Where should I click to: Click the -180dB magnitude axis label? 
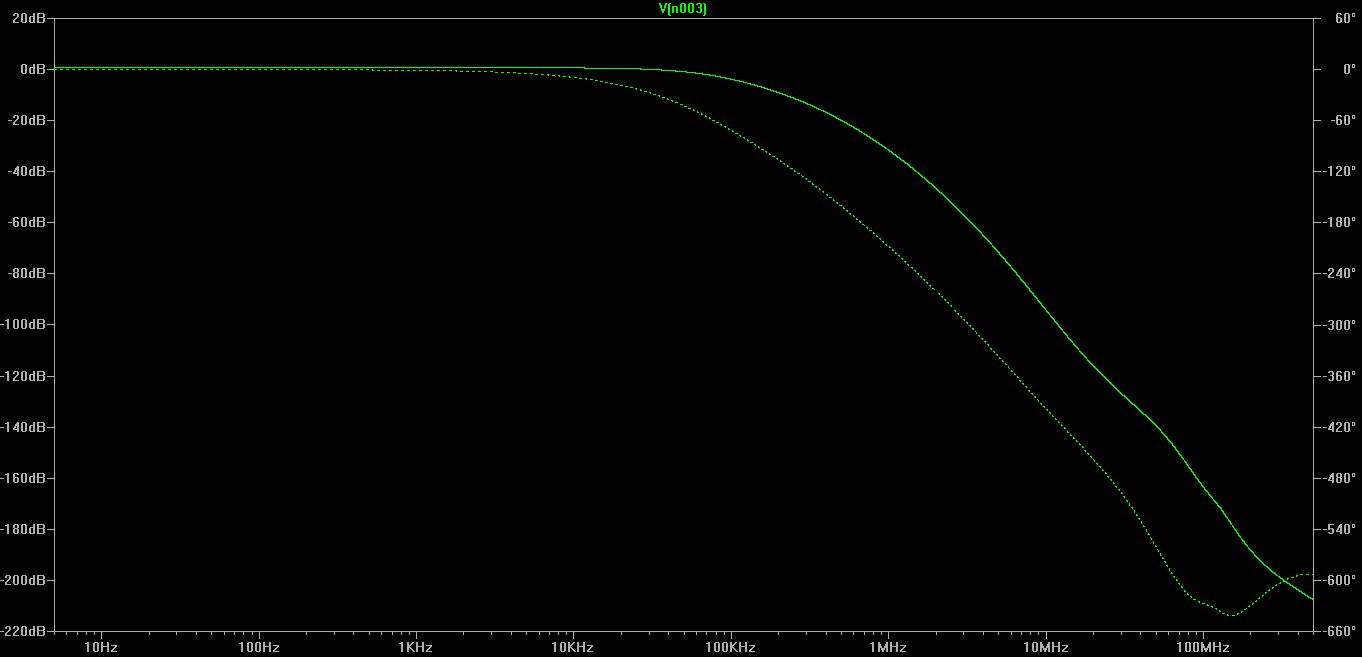click(x=25, y=529)
